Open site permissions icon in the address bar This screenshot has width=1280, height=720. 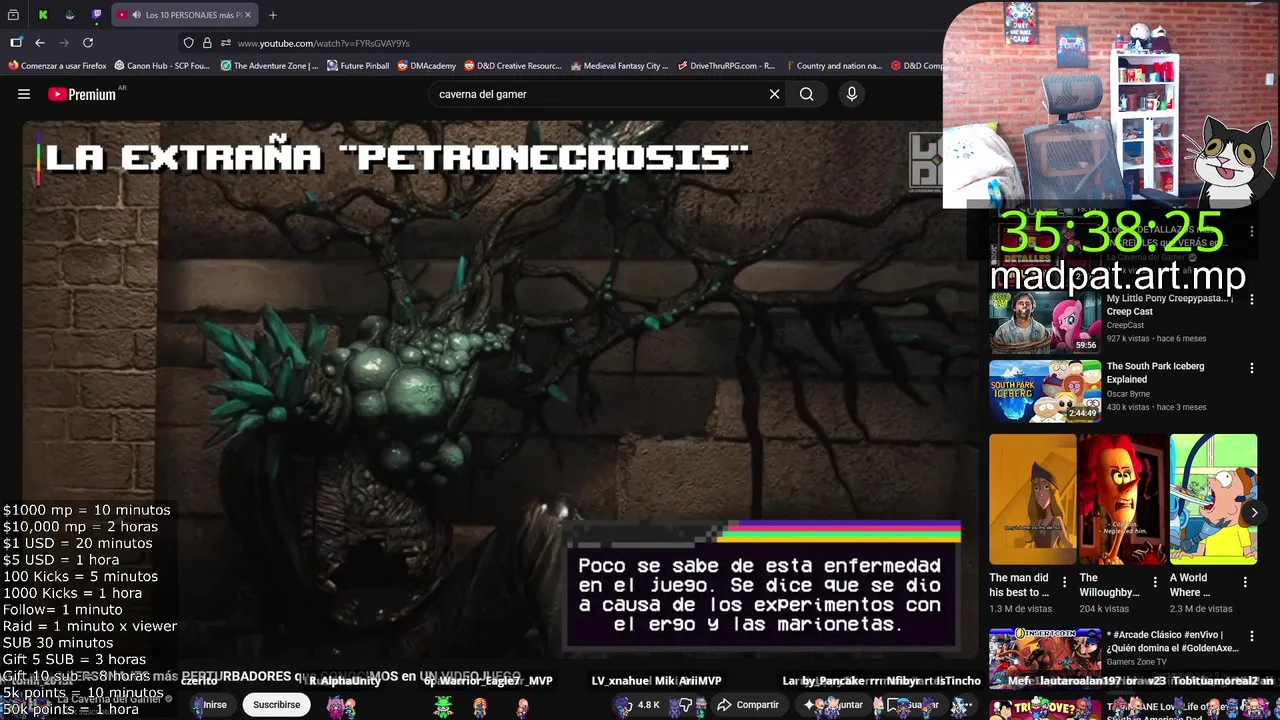(x=226, y=43)
